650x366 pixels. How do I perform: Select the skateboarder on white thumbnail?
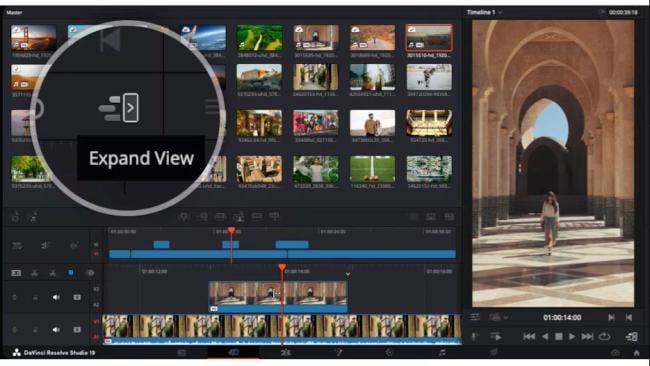[x=429, y=77]
